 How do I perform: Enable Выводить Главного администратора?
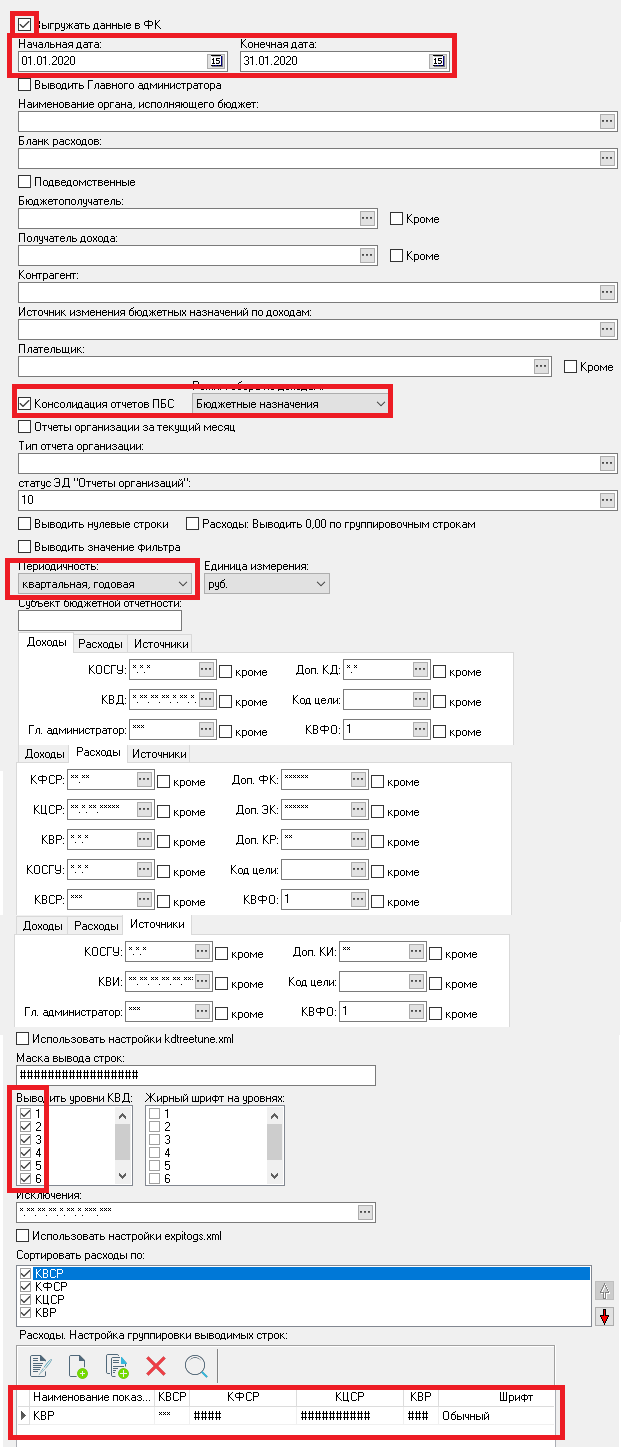click(25, 85)
